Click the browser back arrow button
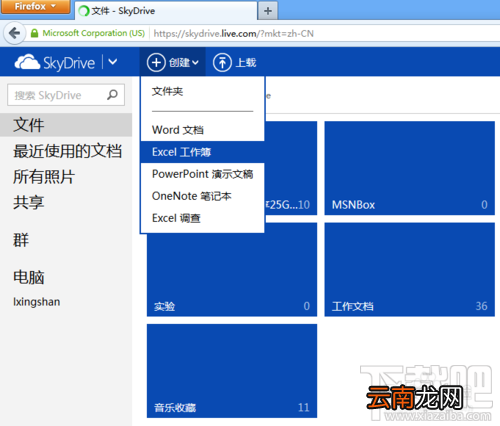 click(14, 33)
